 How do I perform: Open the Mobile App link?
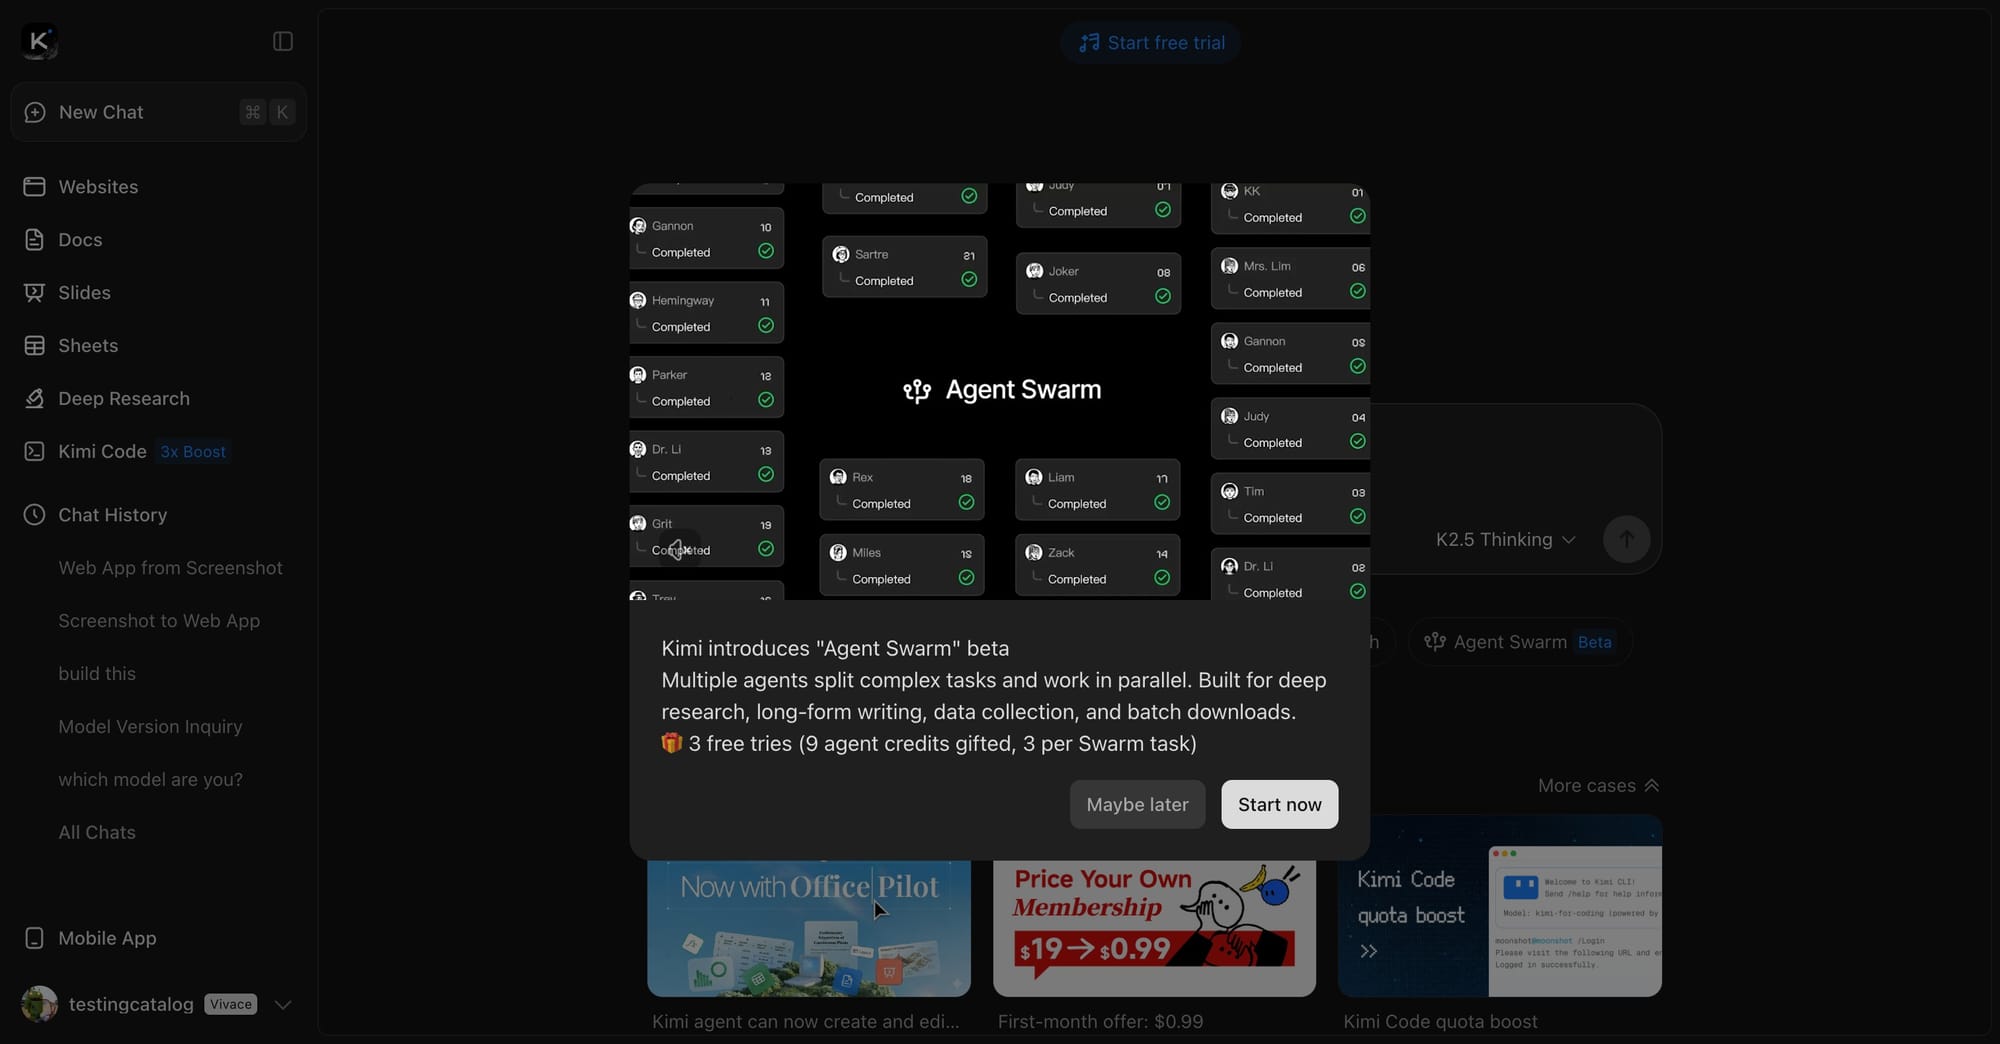pyautogui.click(x=107, y=938)
